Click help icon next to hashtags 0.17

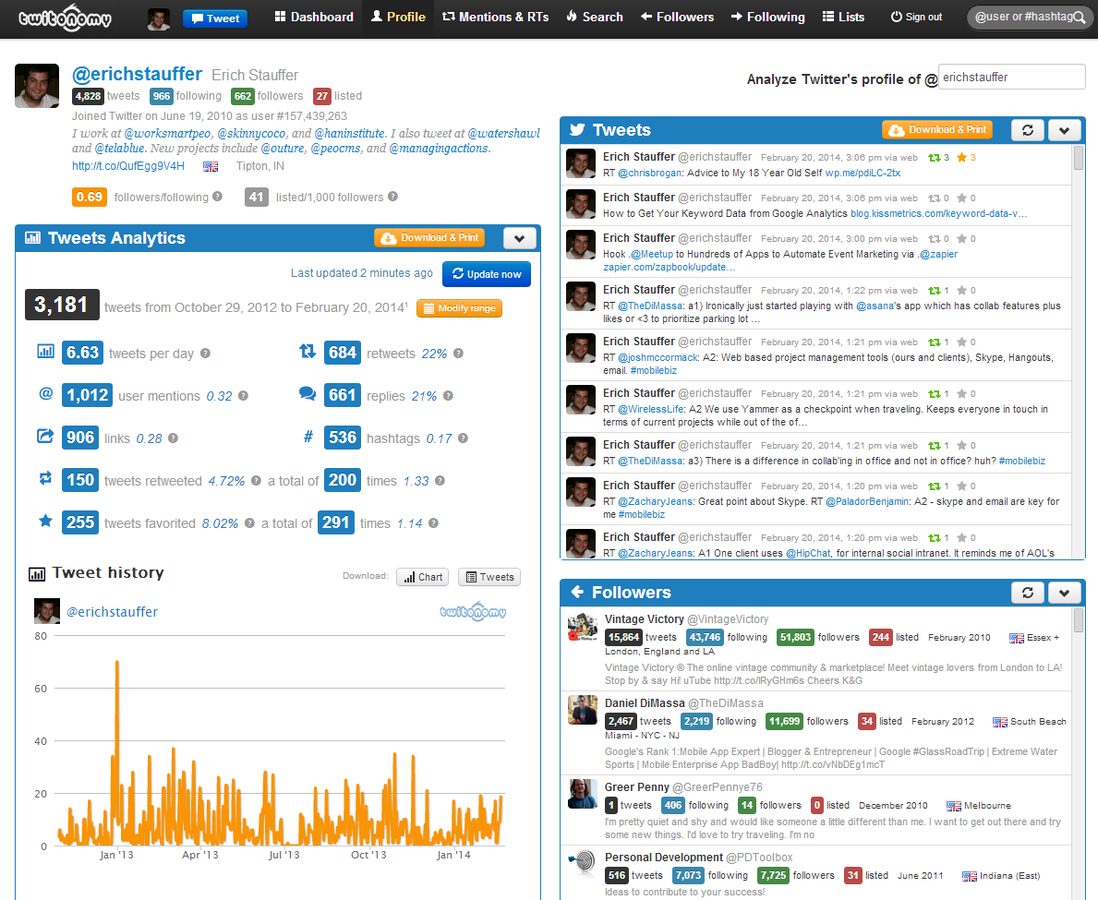click(x=463, y=438)
